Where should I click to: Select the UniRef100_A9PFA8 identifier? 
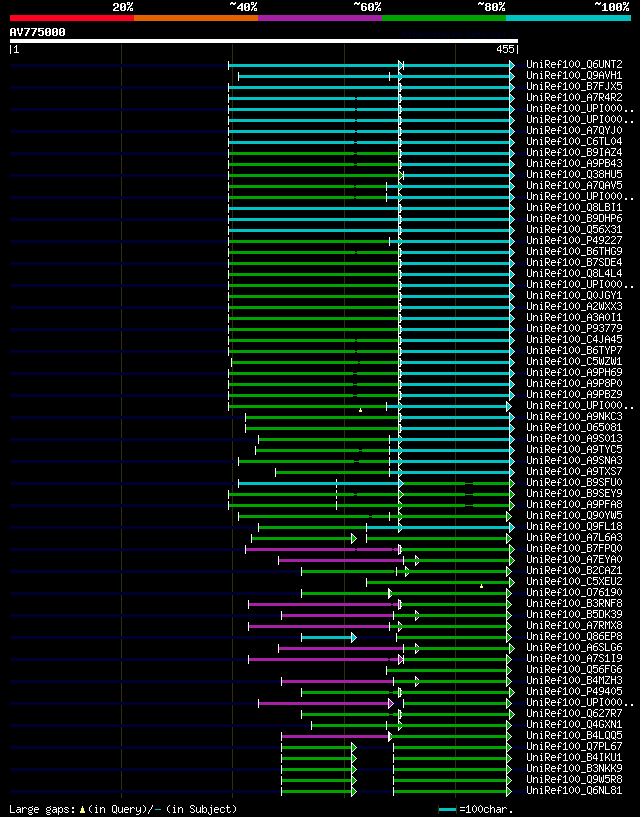click(574, 504)
